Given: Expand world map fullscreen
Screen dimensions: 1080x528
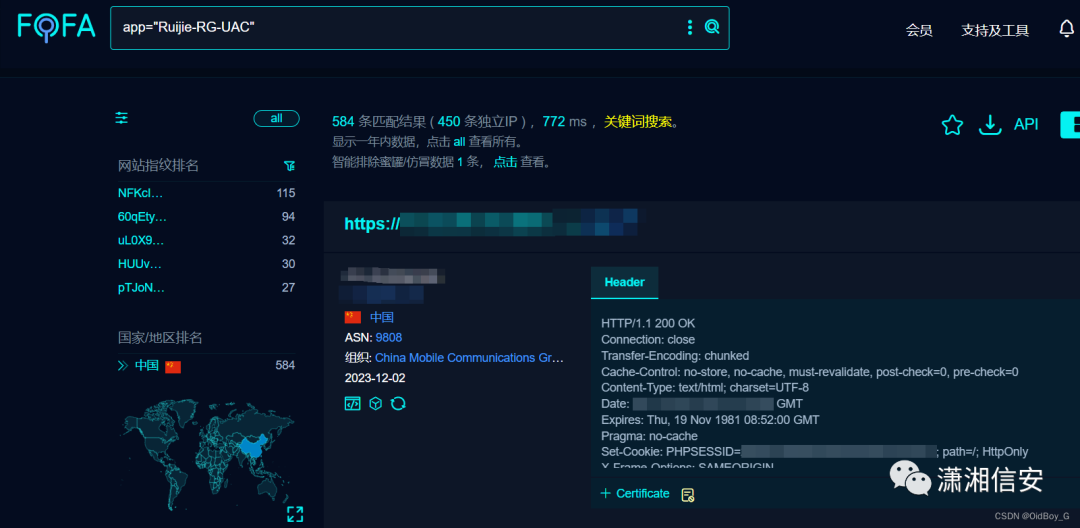Looking at the screenshot, I should point(295,514).
